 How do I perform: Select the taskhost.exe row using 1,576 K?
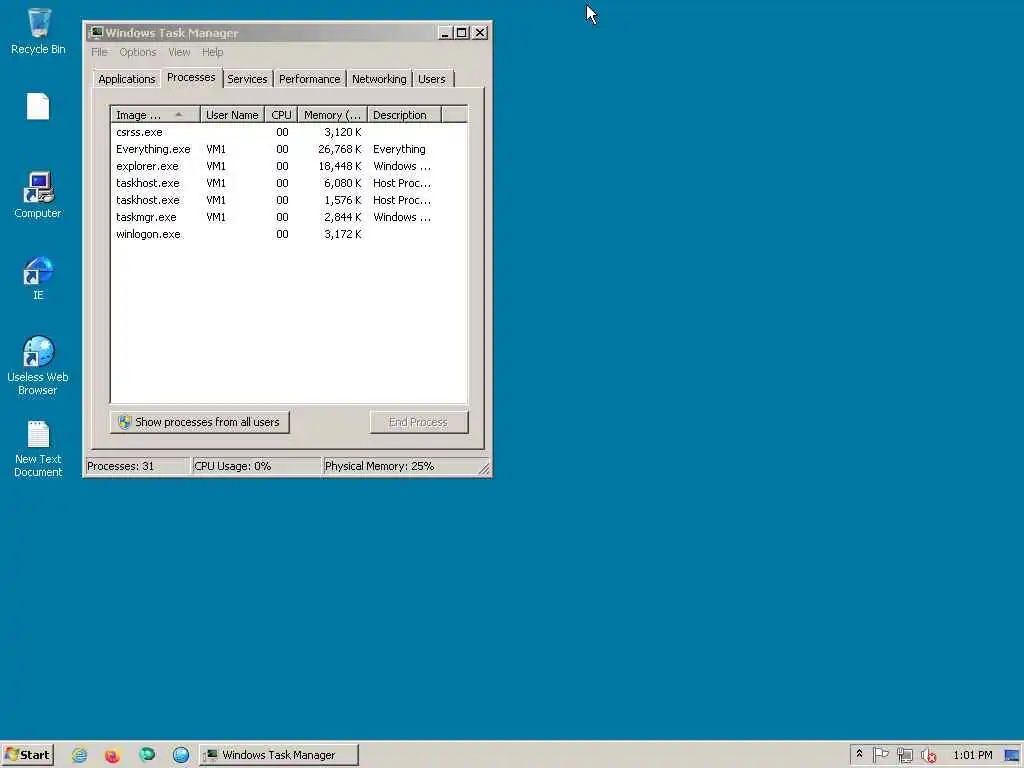(x=289, y=200)
